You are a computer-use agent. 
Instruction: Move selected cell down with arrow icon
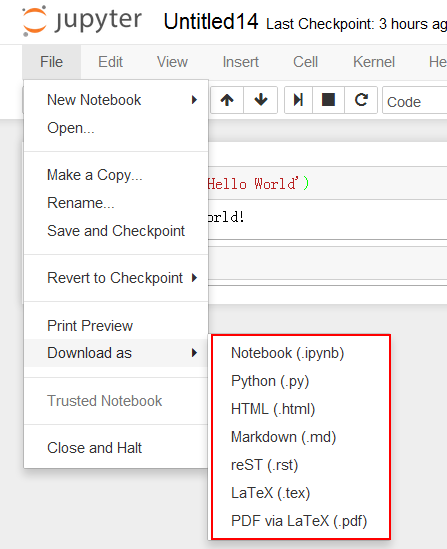coord(261,100)
